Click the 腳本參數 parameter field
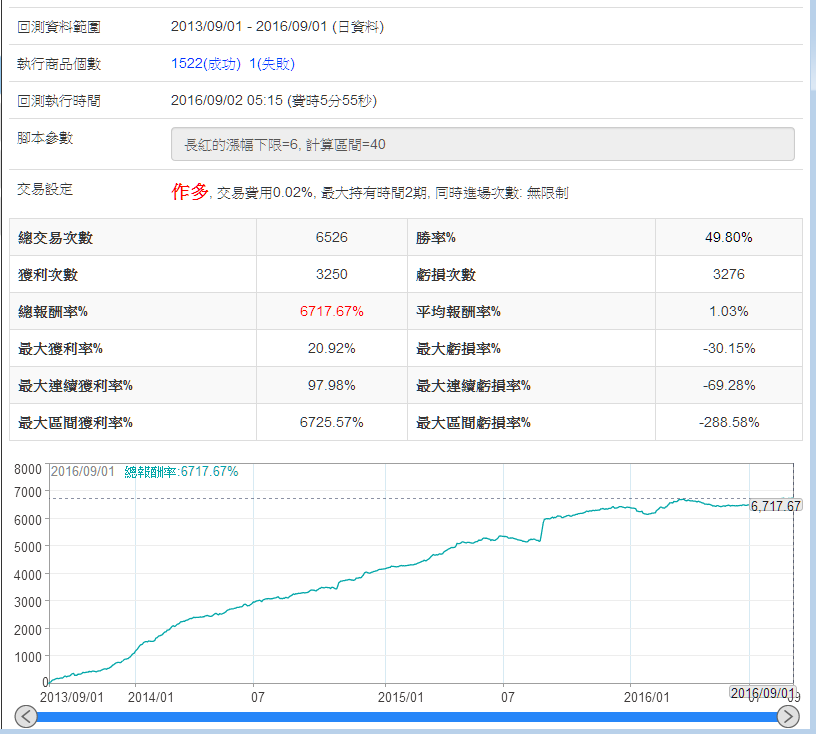 click(483, 144)
